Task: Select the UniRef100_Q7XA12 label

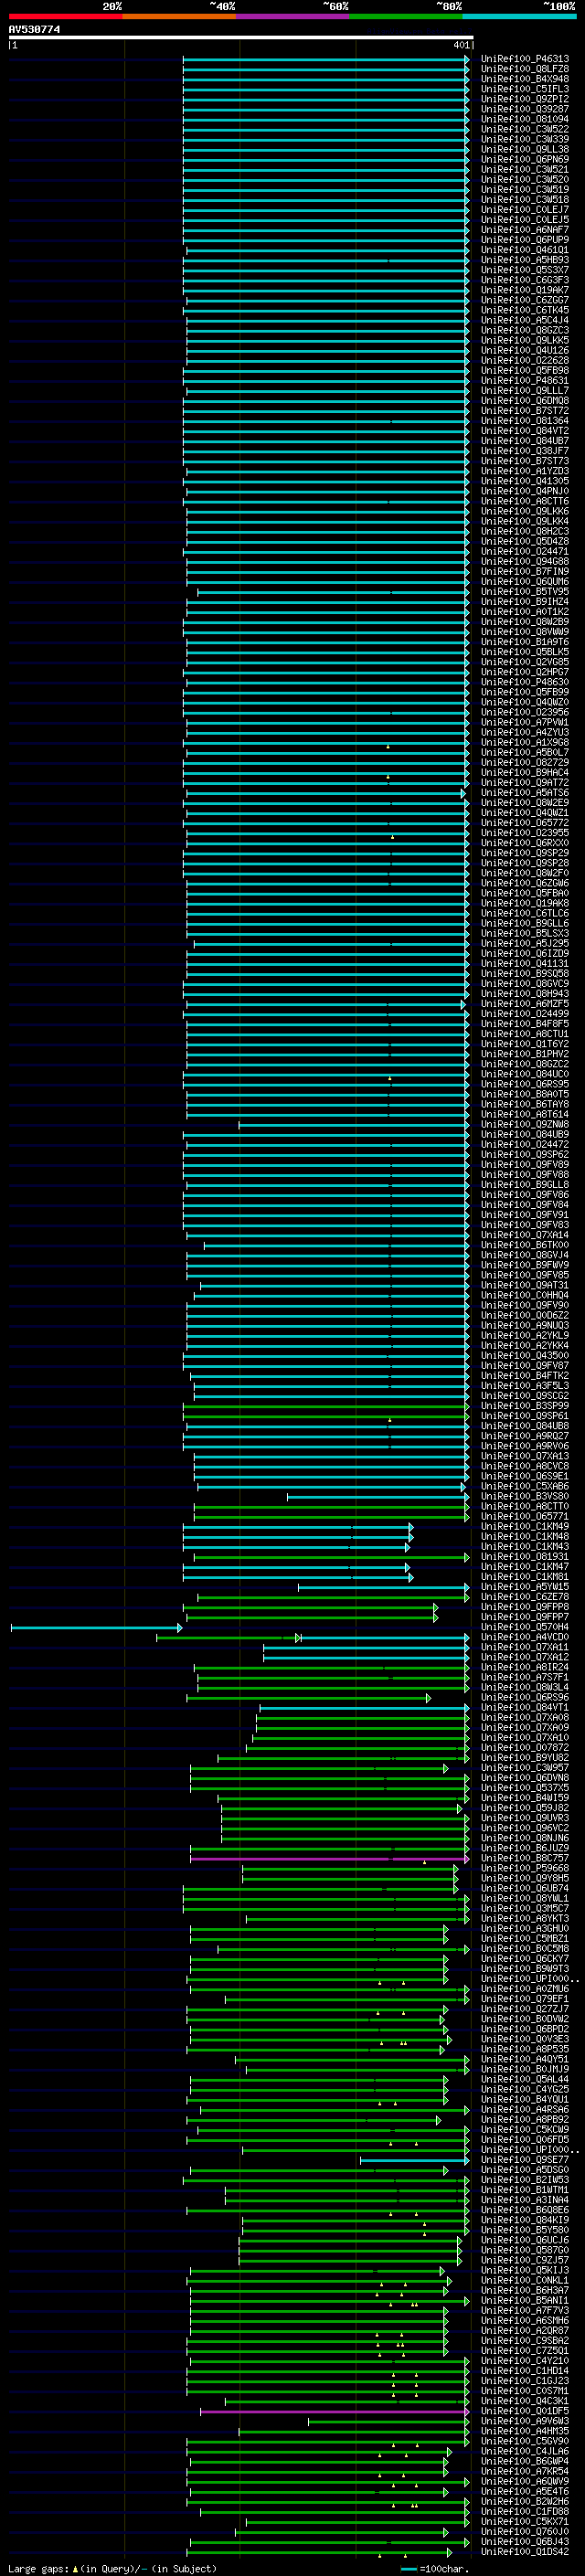Action: [x=524, y=1657]
